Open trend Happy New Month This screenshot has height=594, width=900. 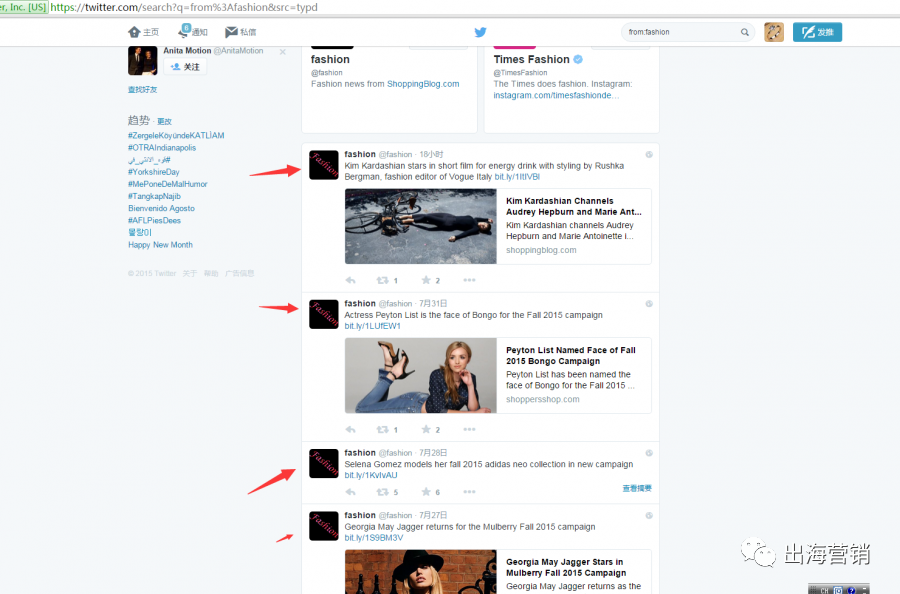(x=160, y=244)
